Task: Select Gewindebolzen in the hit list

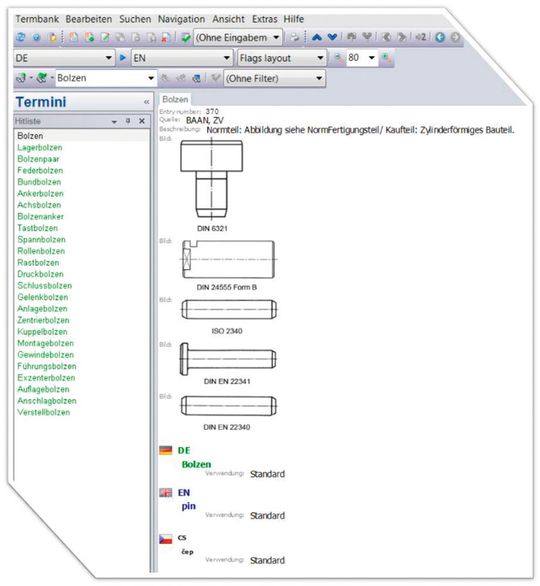Action: 46,355
